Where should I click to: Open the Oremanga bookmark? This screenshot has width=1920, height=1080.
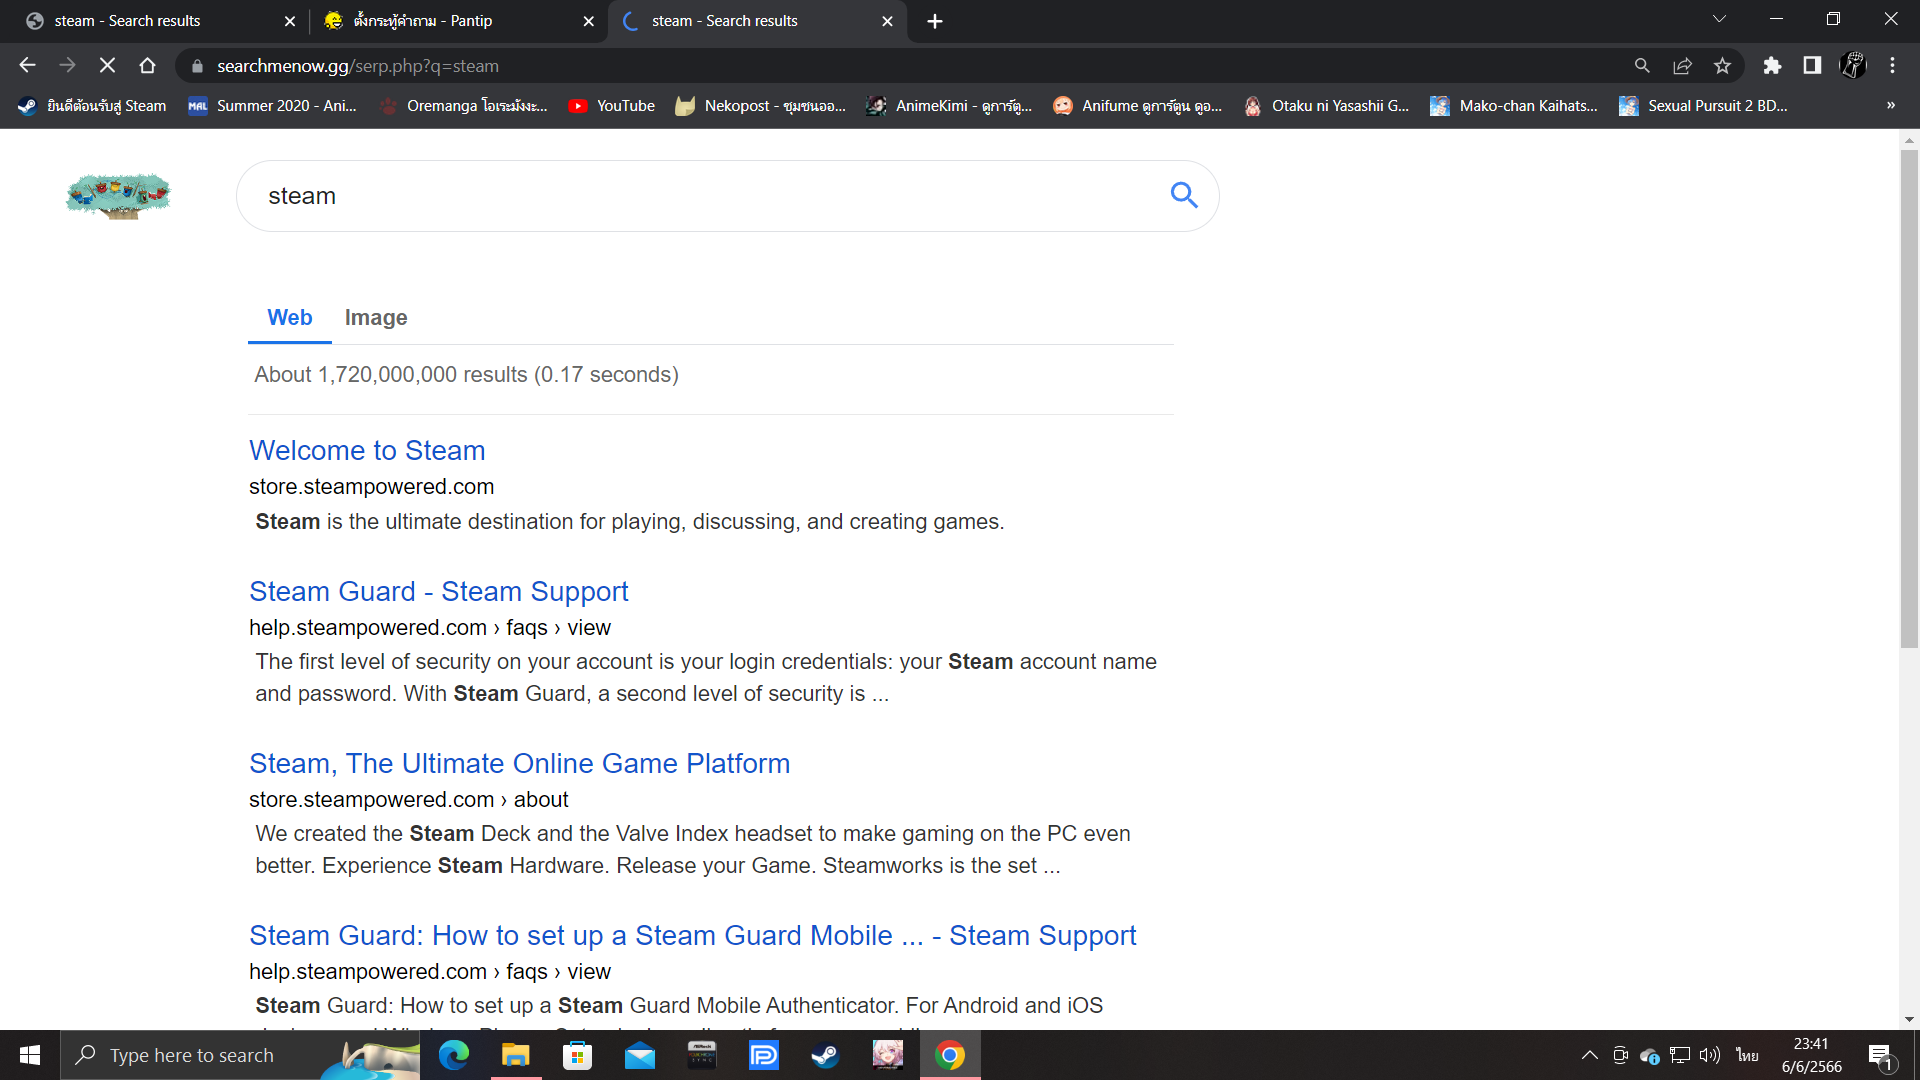[463, 105]
